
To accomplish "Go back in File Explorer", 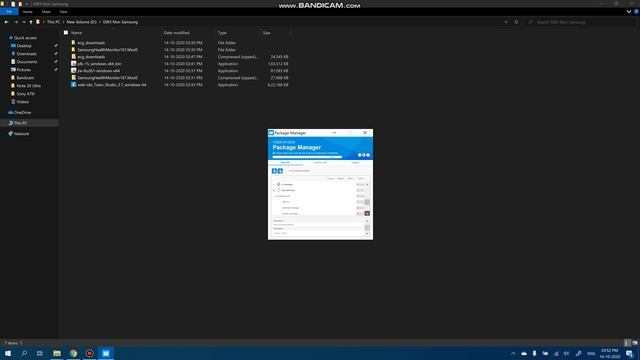I will [x=7, y=22].
